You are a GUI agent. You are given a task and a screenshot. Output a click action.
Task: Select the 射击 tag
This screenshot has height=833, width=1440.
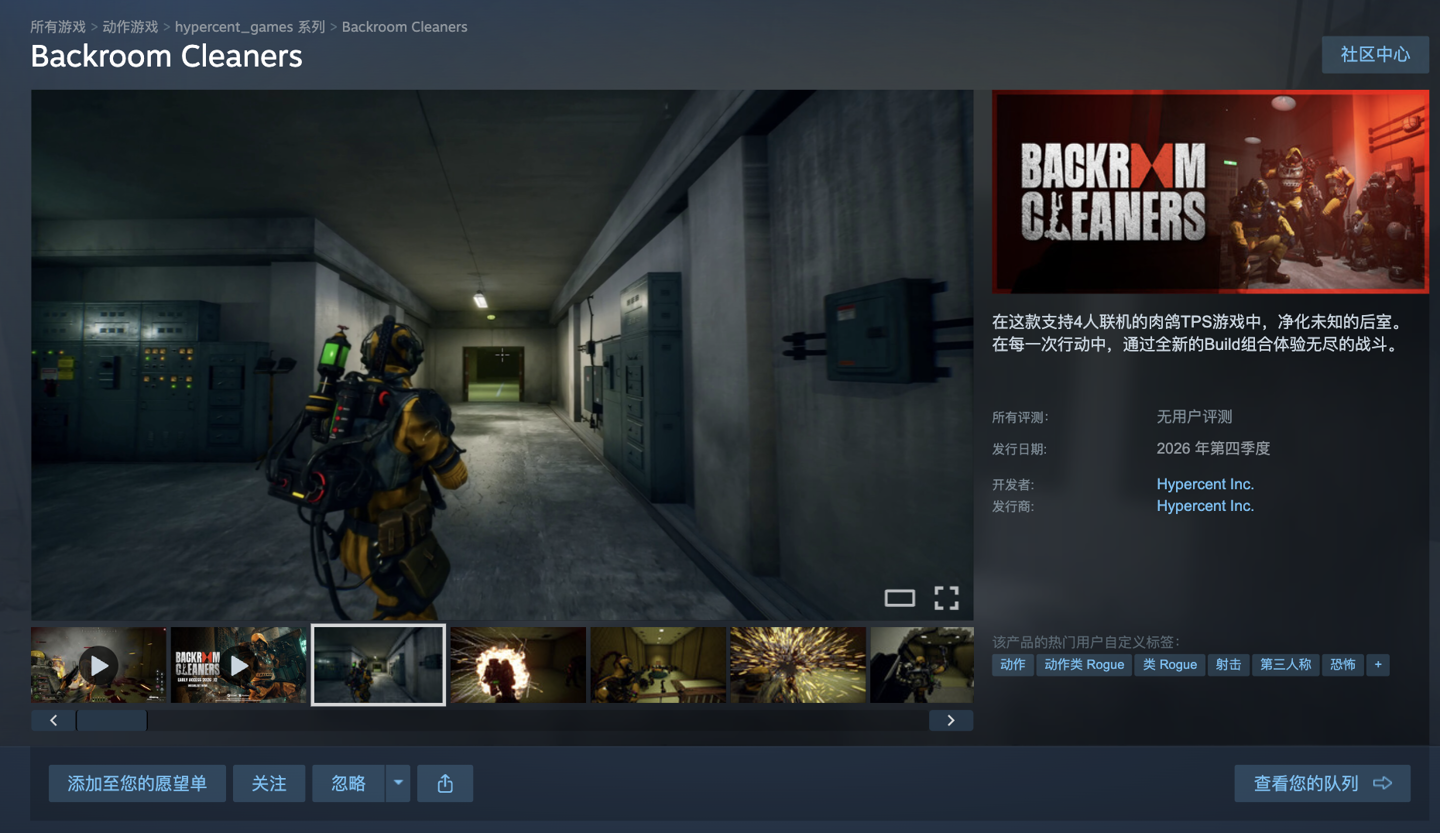tap(1228, 665)
